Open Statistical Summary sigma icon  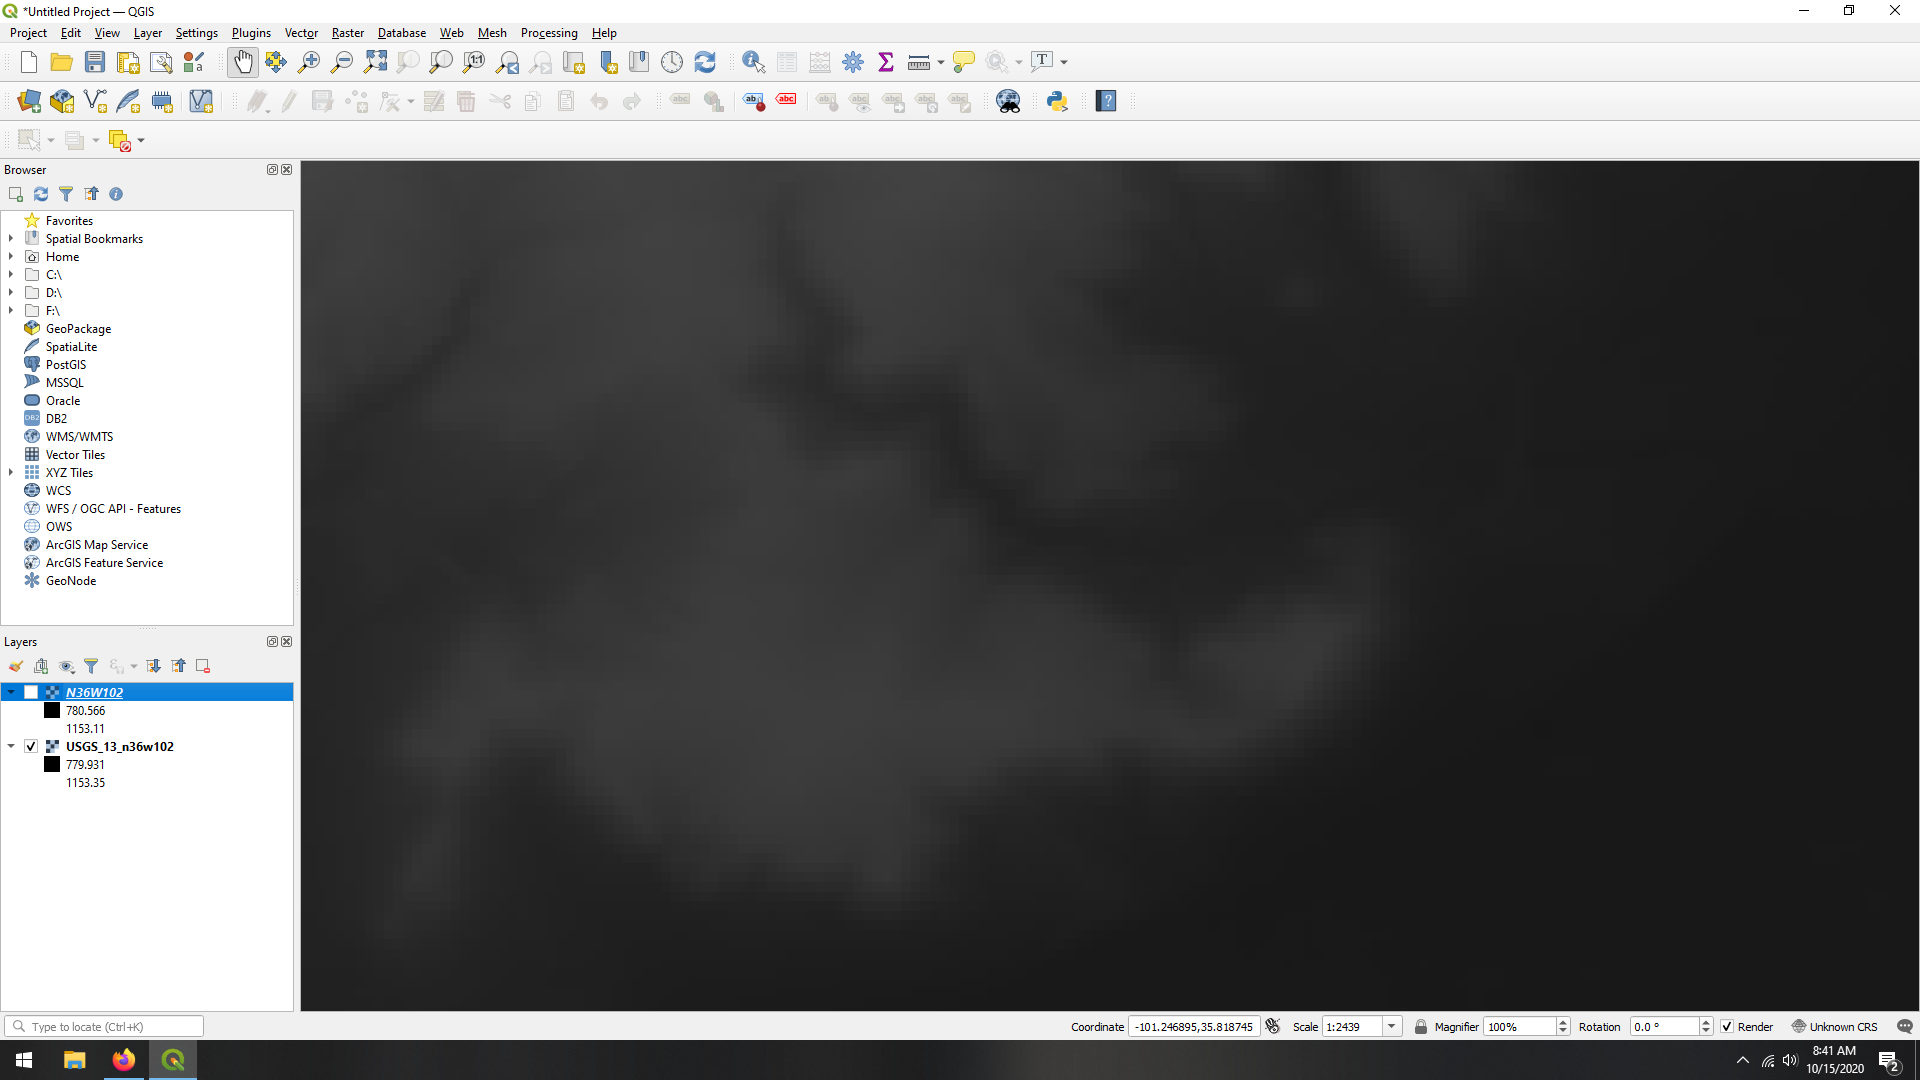coord(886,62)
